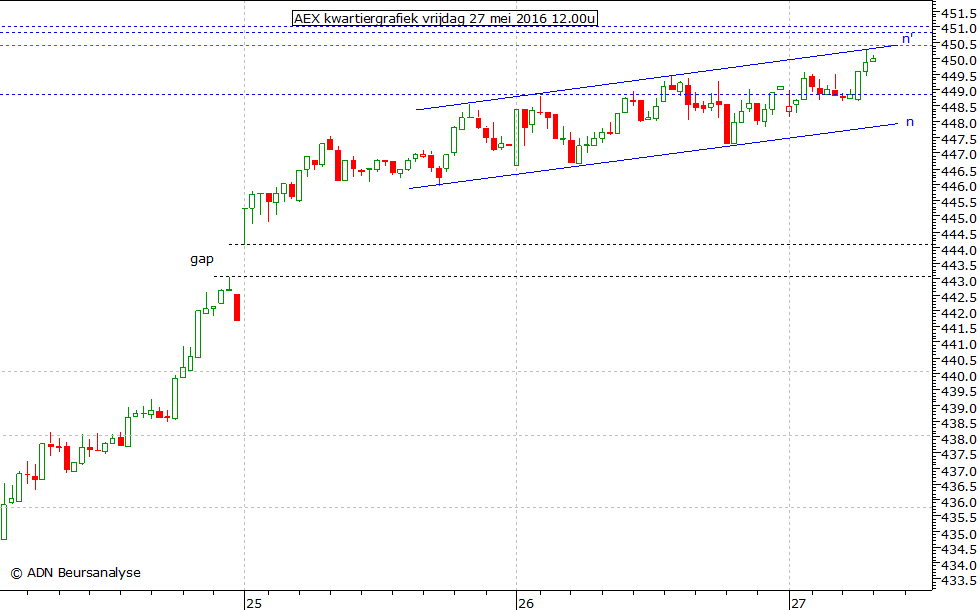Click price label 448.0 on the axis

point(959,124)
